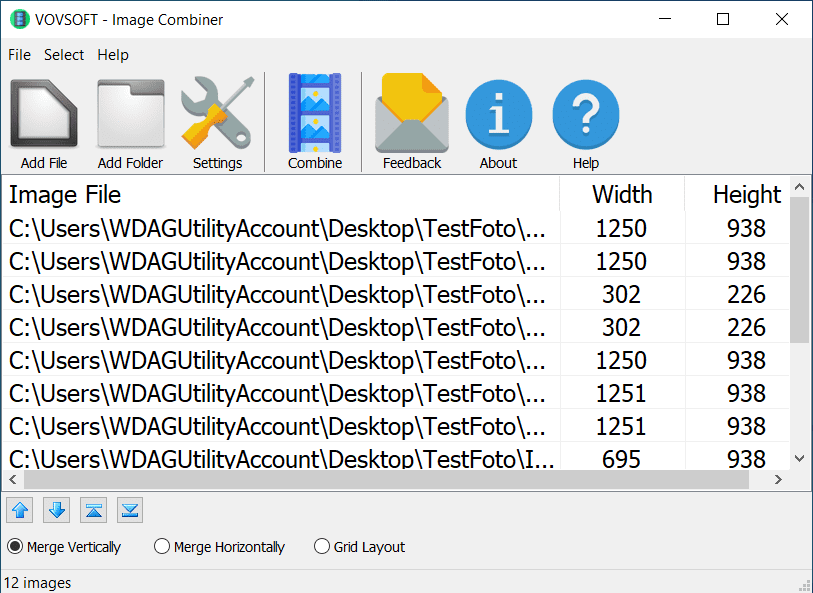The height and width of the screenshot is (593, 813).
Task: Choose the Merge Horizontally radio button
Action: click(162, 547)
